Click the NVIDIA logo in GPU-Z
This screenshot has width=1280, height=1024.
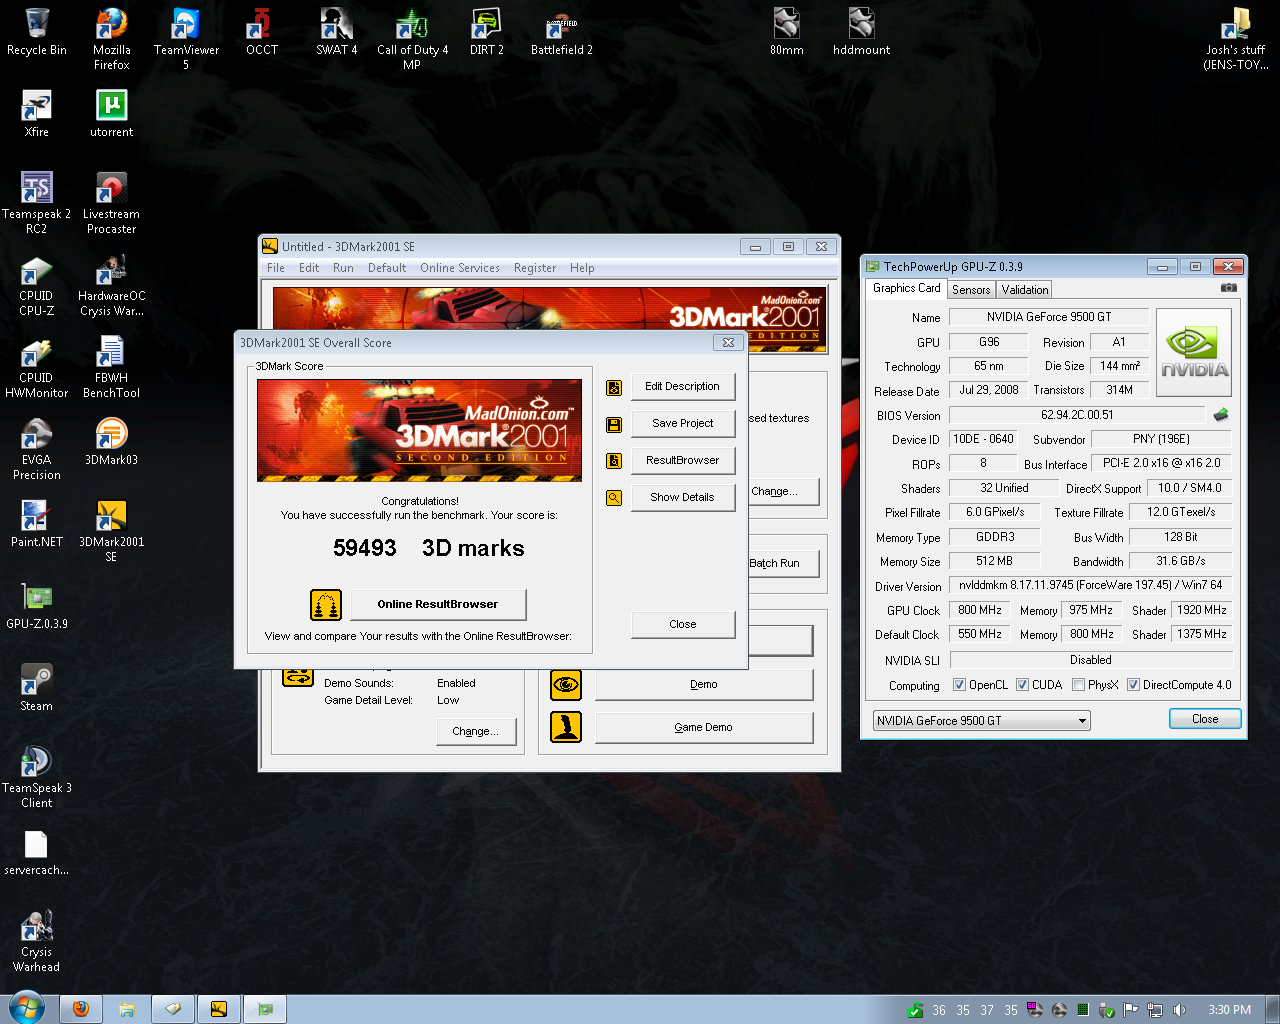coord(1194,353)
